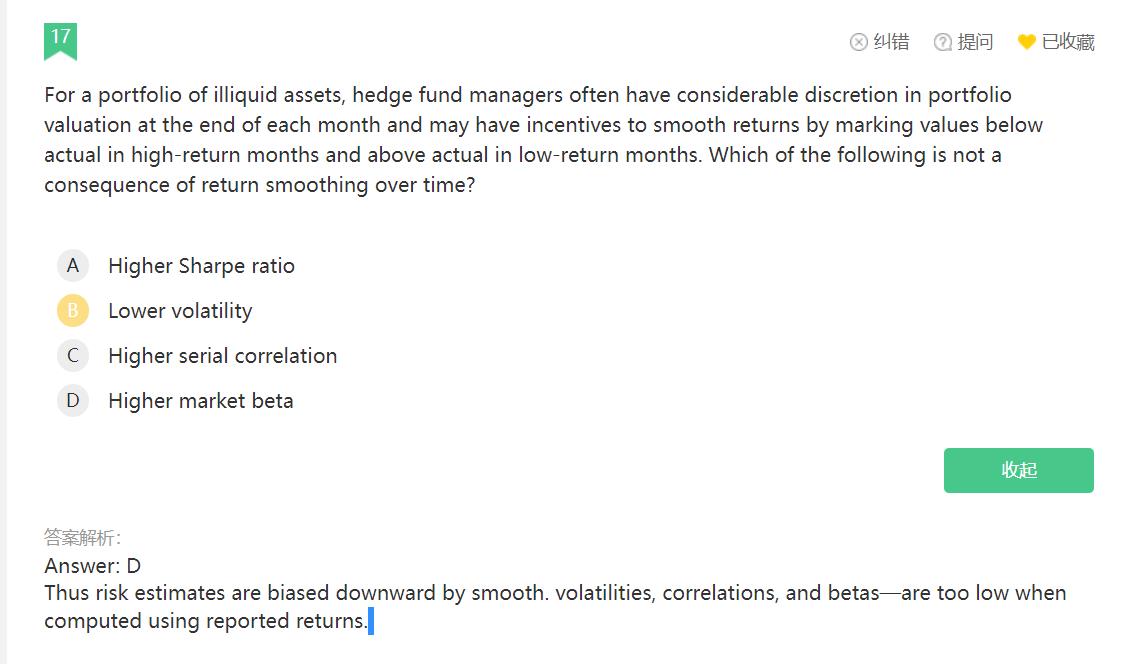Image resolution: width=1123 pixels, height=664 pixels.
Task: Collapse the explanation with the 收起 button
Action: (x=1018, y=470)
